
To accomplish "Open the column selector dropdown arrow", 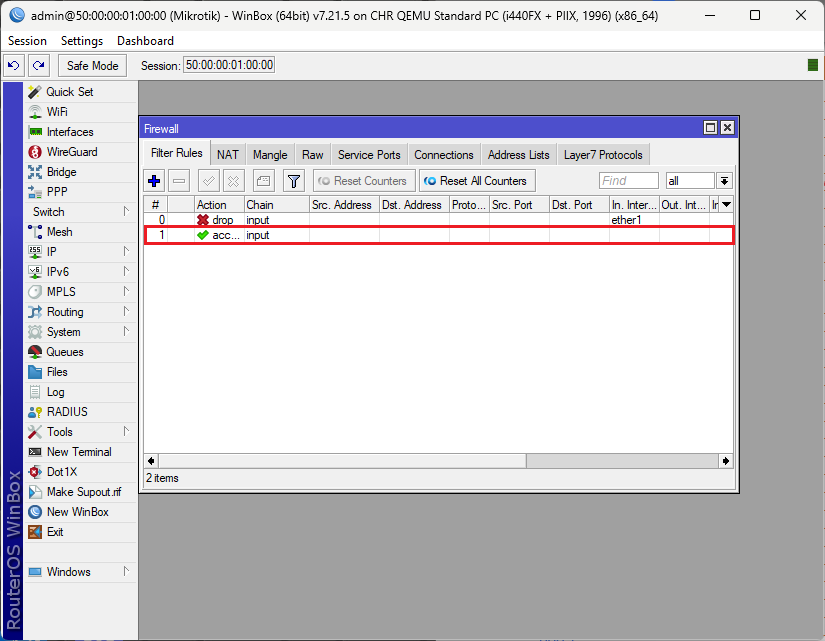I will (727, 205).
